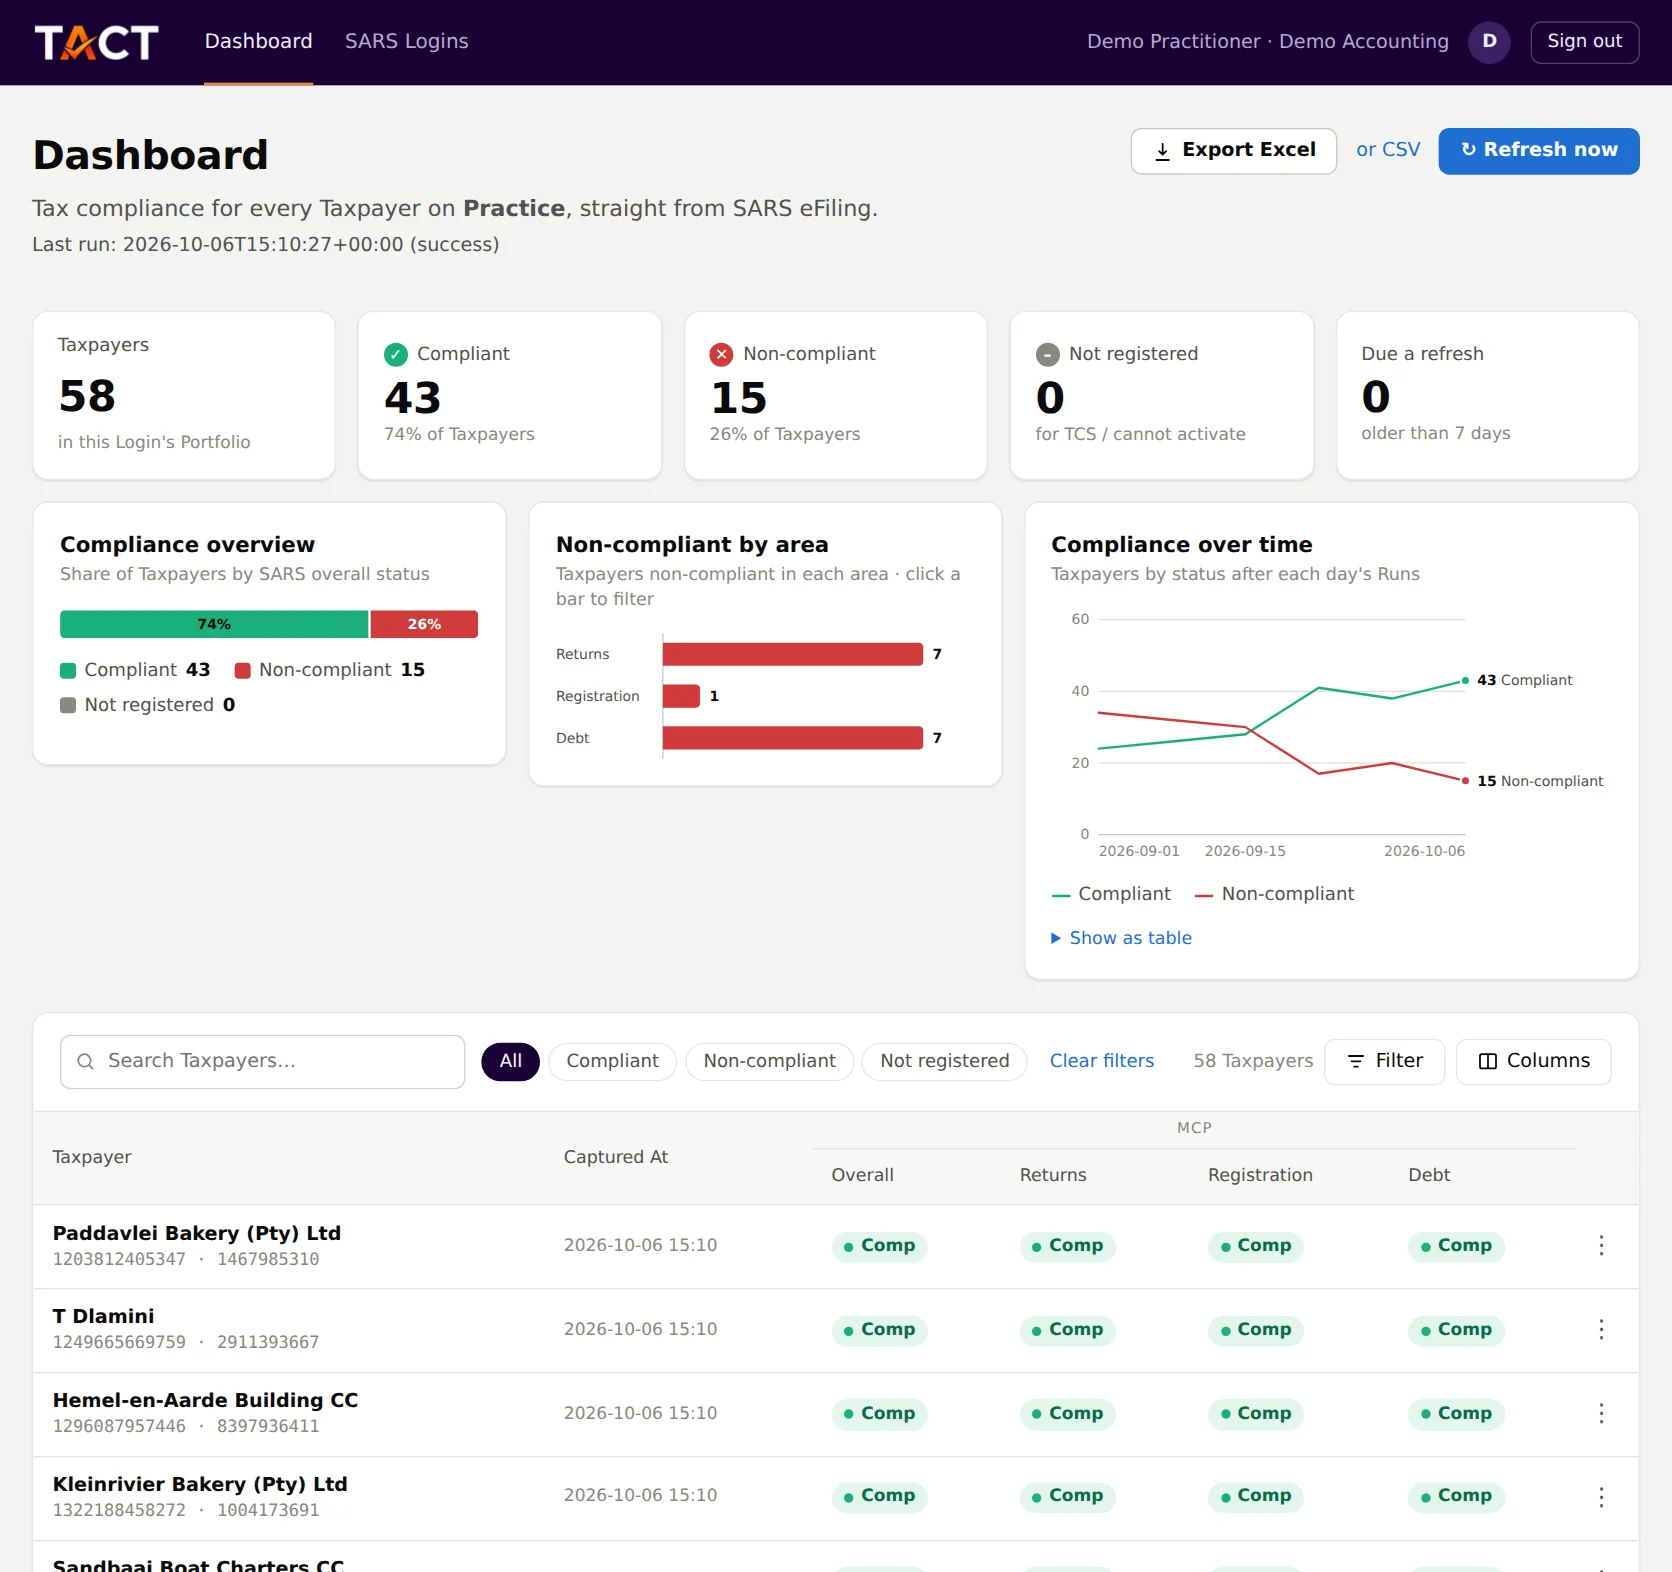Filter table by Non-compliant pill

[x=769, y=1061]
